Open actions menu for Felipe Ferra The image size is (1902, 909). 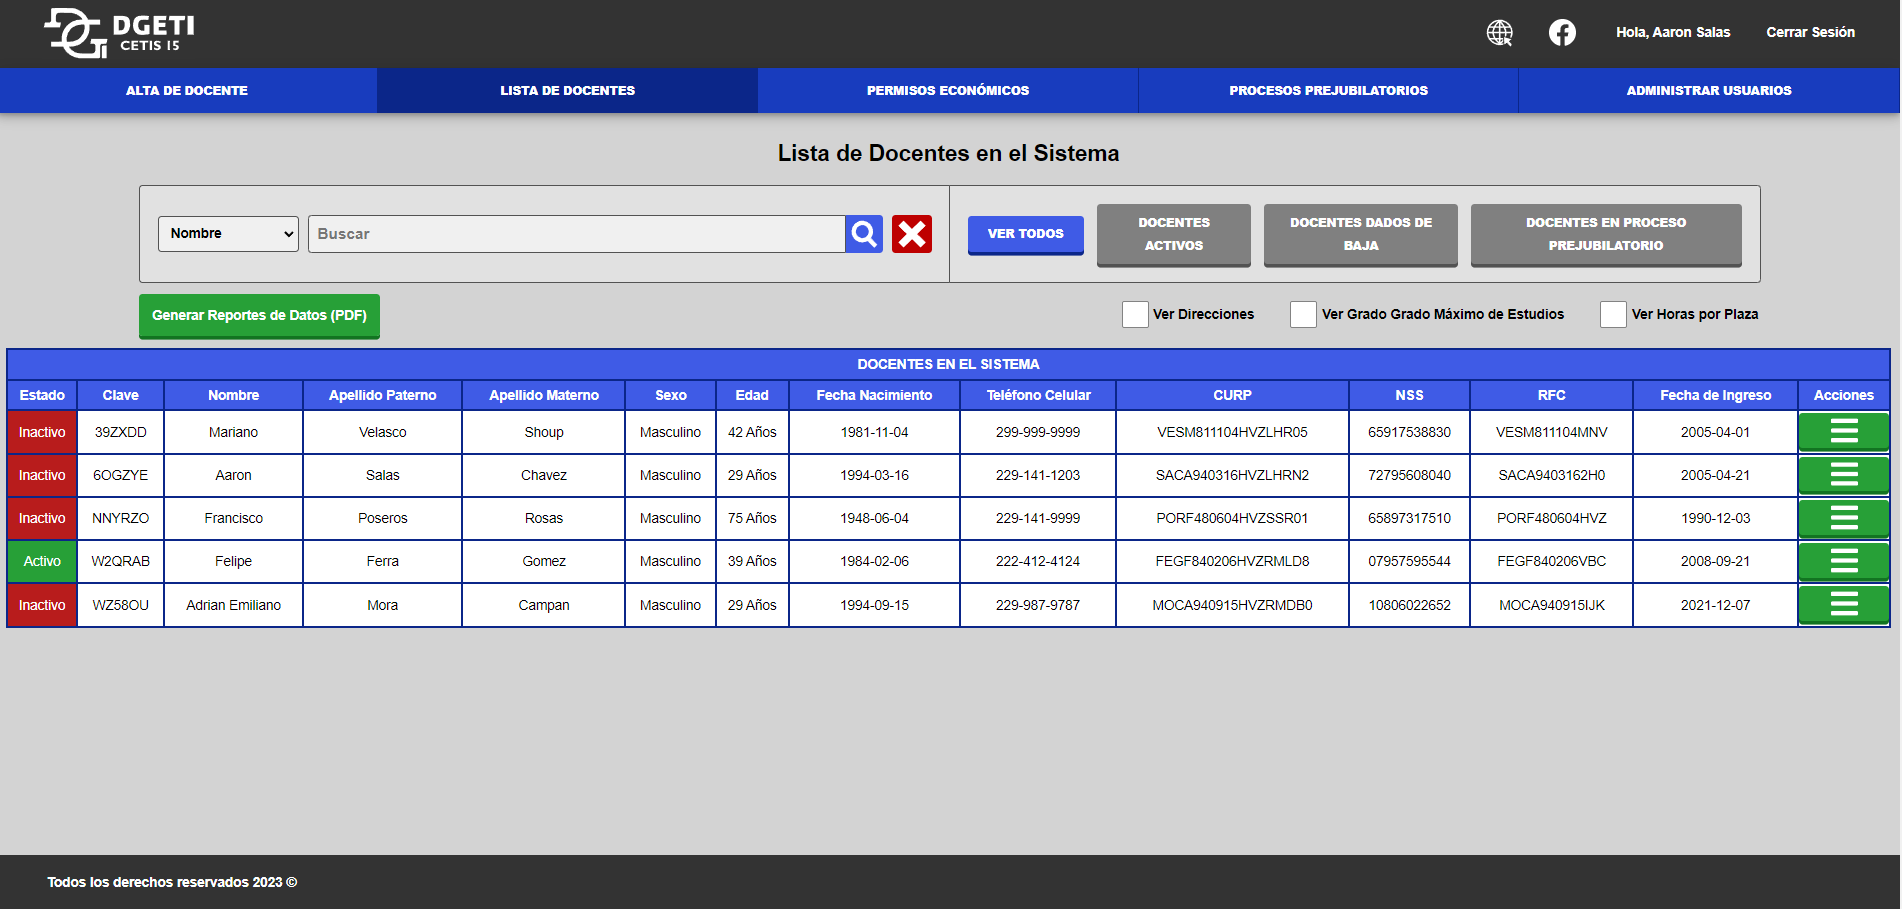point(1843,561)
